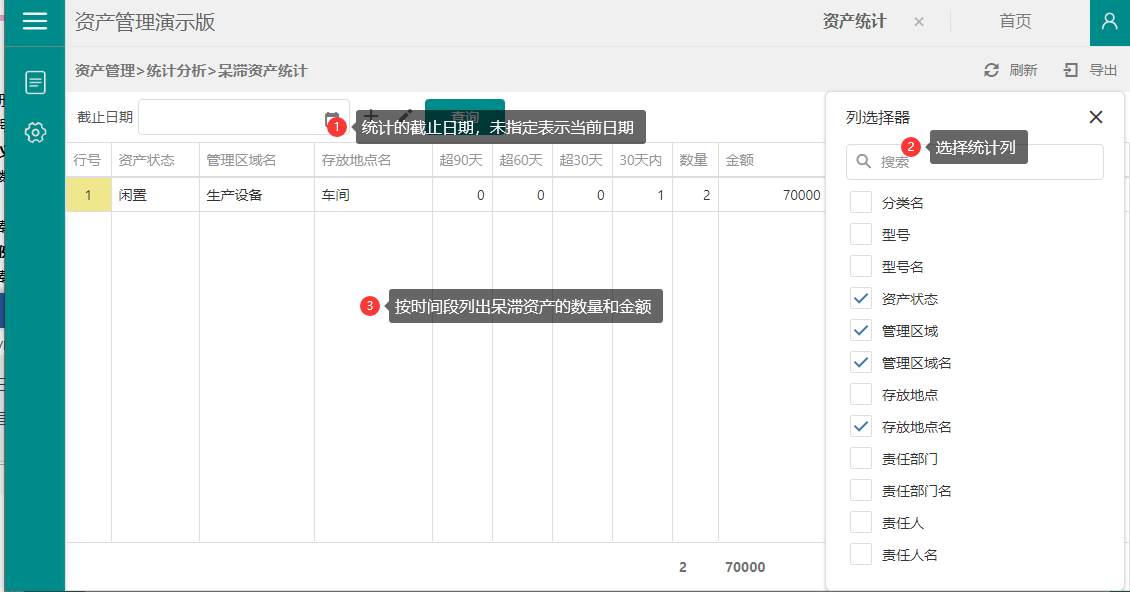Enable the 分类名 column checkbox

pyautogui.click(x=860, y=203)
